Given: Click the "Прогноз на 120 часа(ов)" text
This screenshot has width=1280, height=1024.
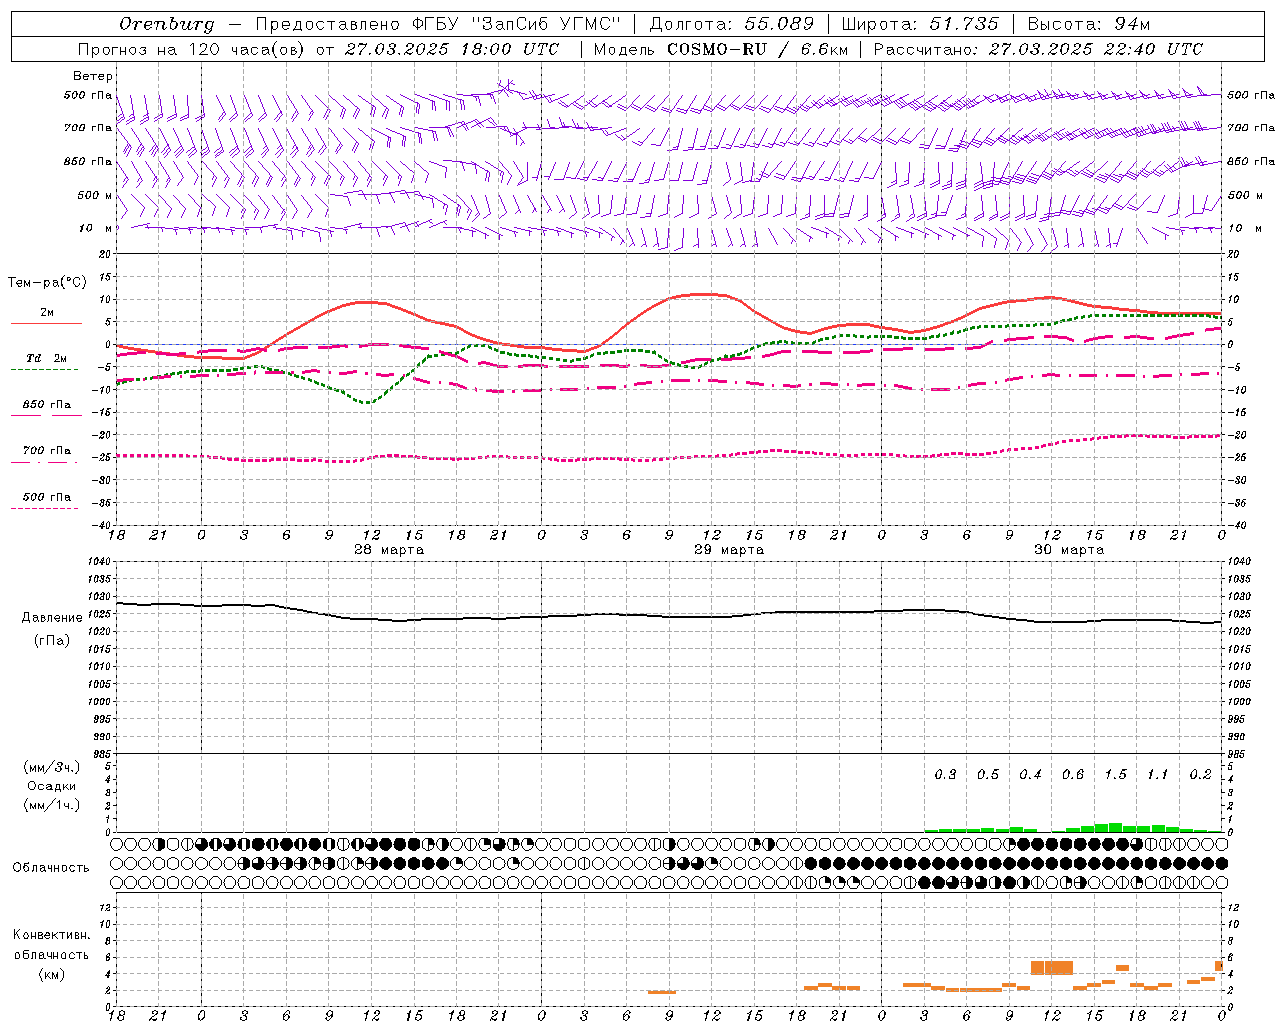Looking at the screenshot, I should pos(190,49).
